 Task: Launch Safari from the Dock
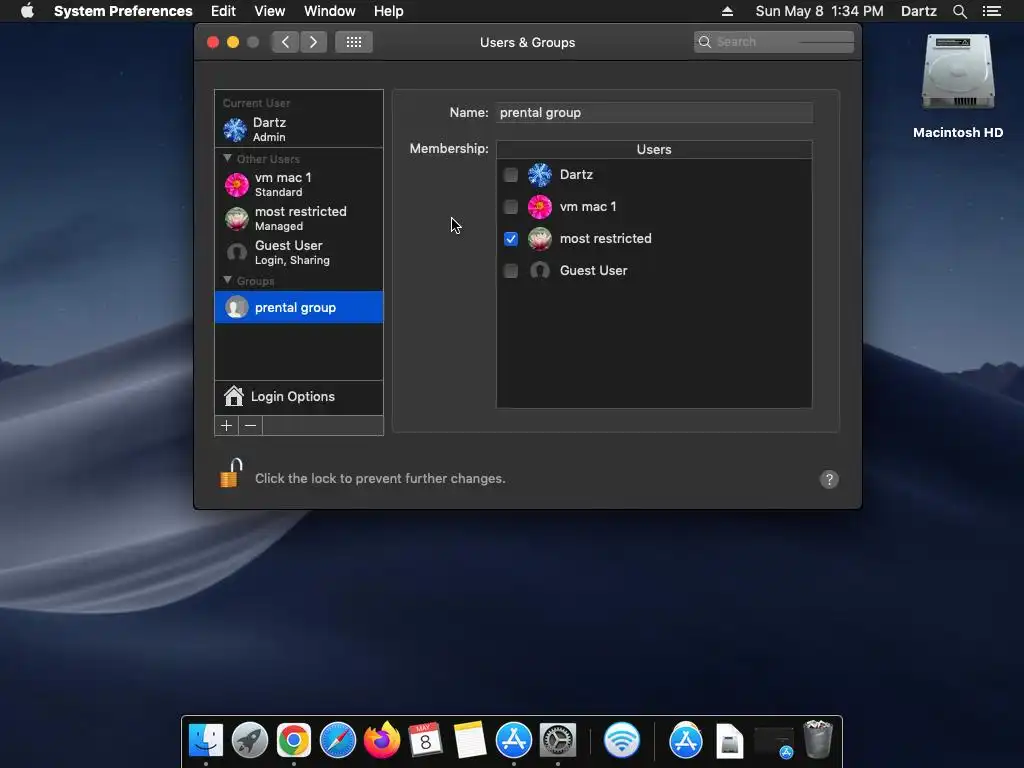[x=338, y=740]
